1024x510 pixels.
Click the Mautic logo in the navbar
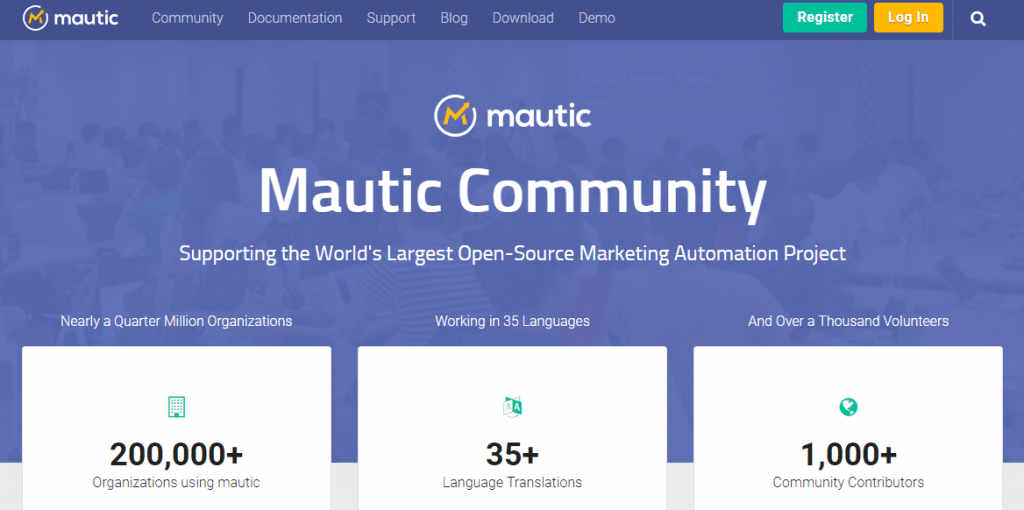point(71,18)
